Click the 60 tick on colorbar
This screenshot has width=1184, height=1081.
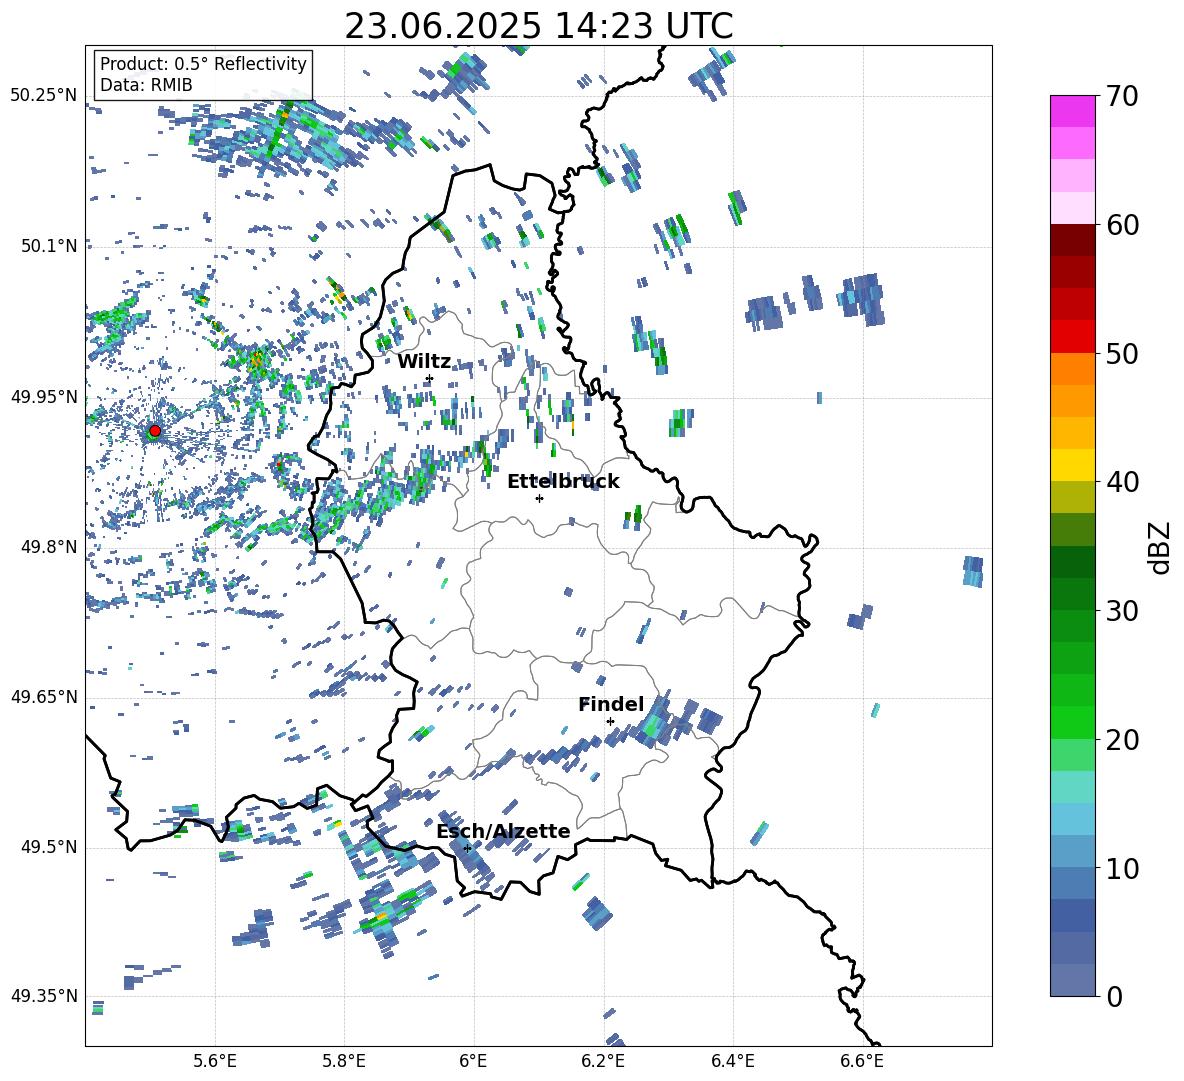[x=1122, y=225]
